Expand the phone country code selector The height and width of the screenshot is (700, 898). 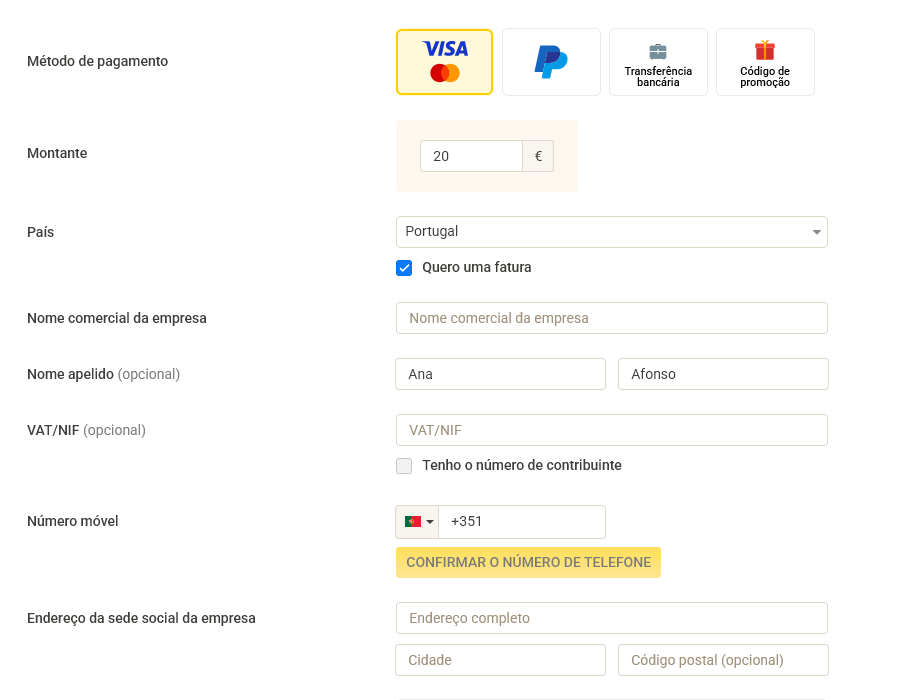[417, 522]
